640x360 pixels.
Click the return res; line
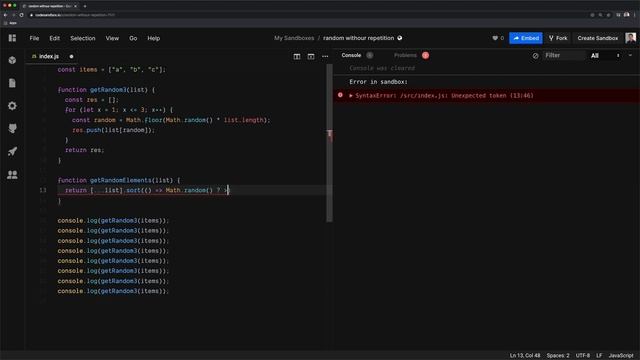tap(84, 150)
